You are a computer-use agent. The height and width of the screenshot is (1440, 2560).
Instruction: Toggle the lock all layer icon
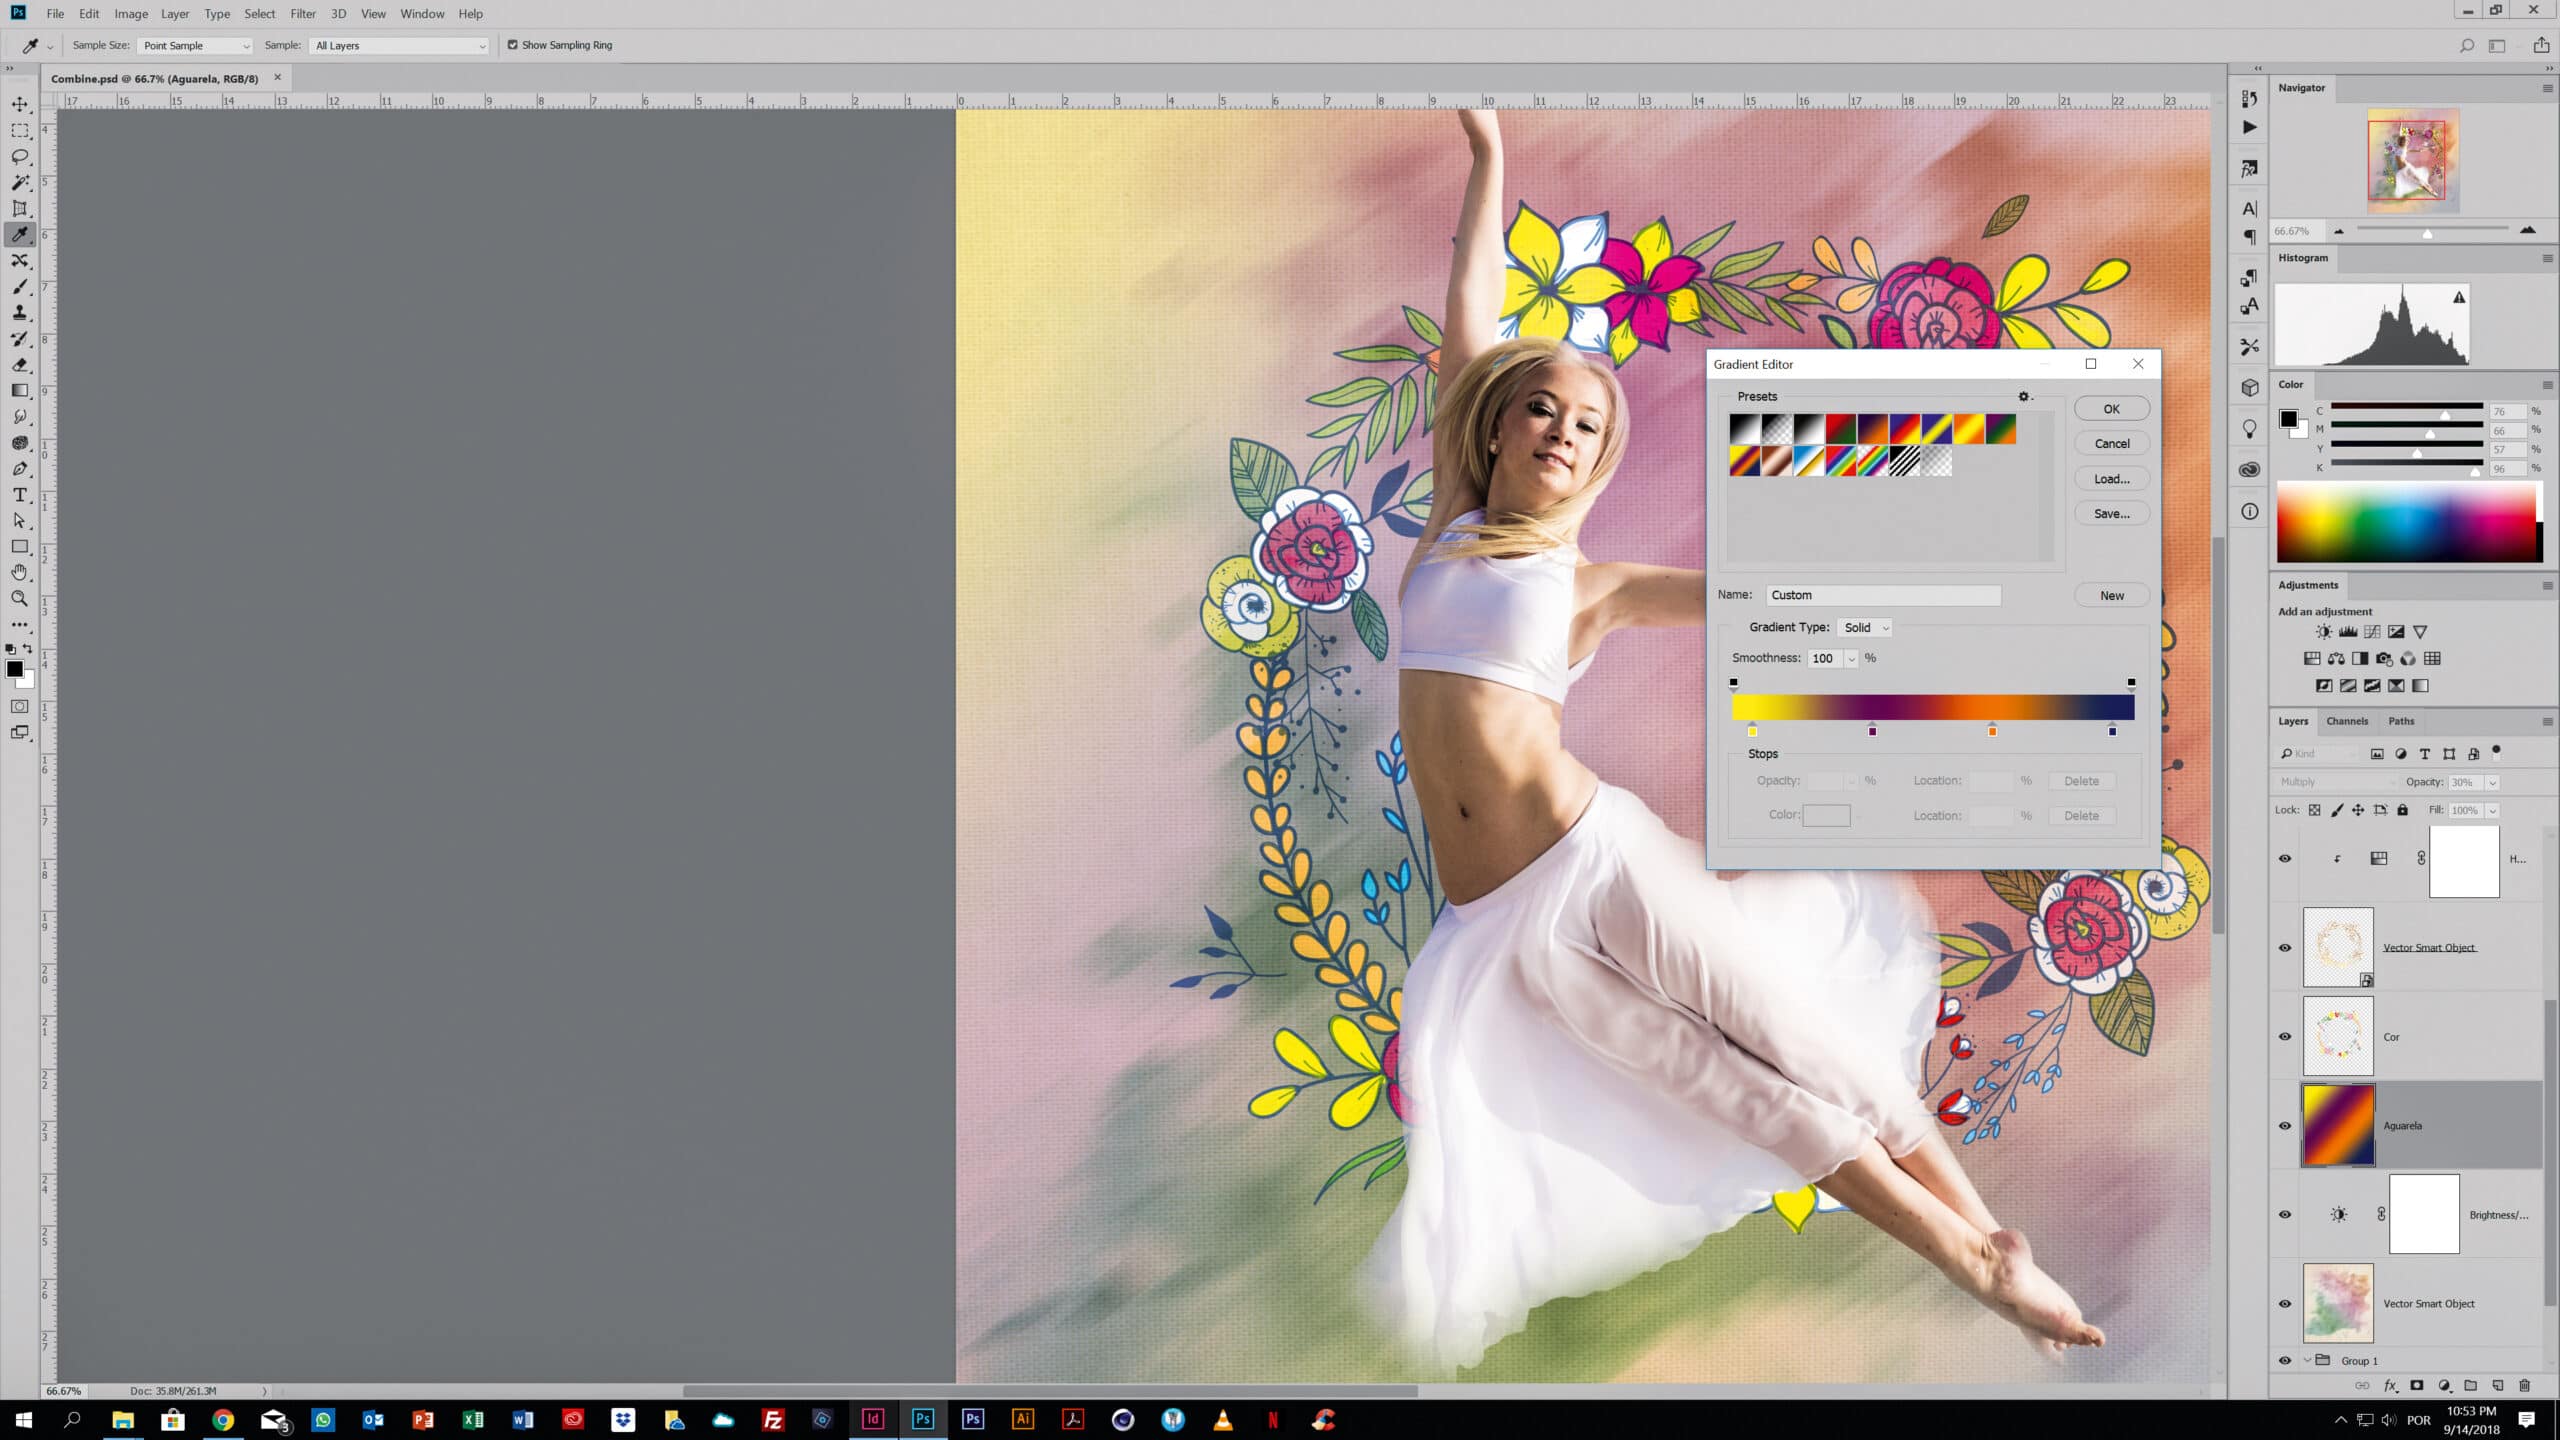coord(2403,810)
